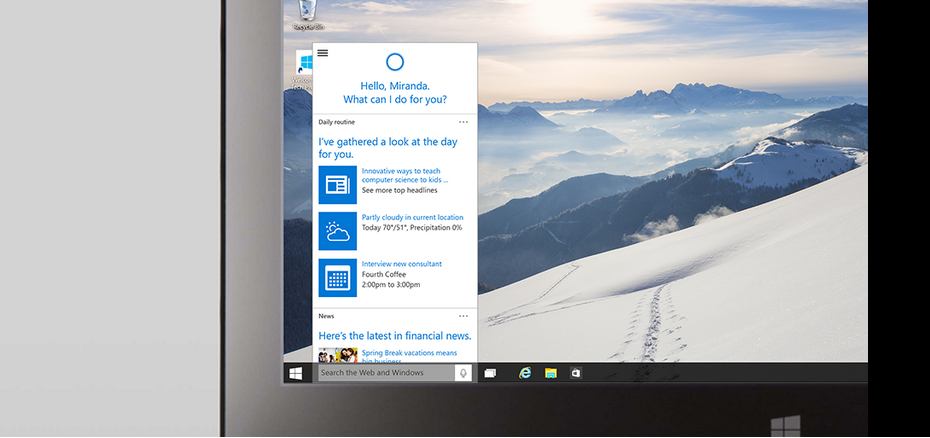Expand Daily routine more options ellipsis
930x438 pixels.
(463, 122)
